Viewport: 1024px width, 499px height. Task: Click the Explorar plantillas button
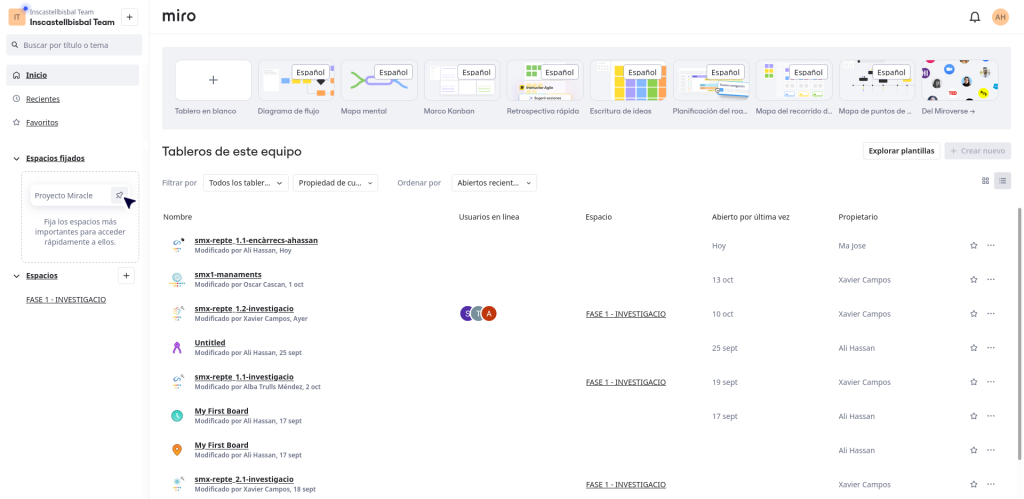[901, 151]
